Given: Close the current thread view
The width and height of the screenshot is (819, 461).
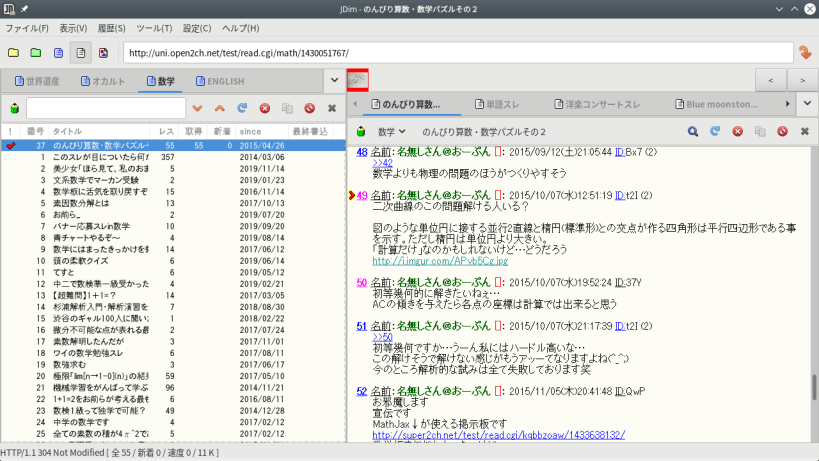Looking at the screenshot, I should coord(805,132).
